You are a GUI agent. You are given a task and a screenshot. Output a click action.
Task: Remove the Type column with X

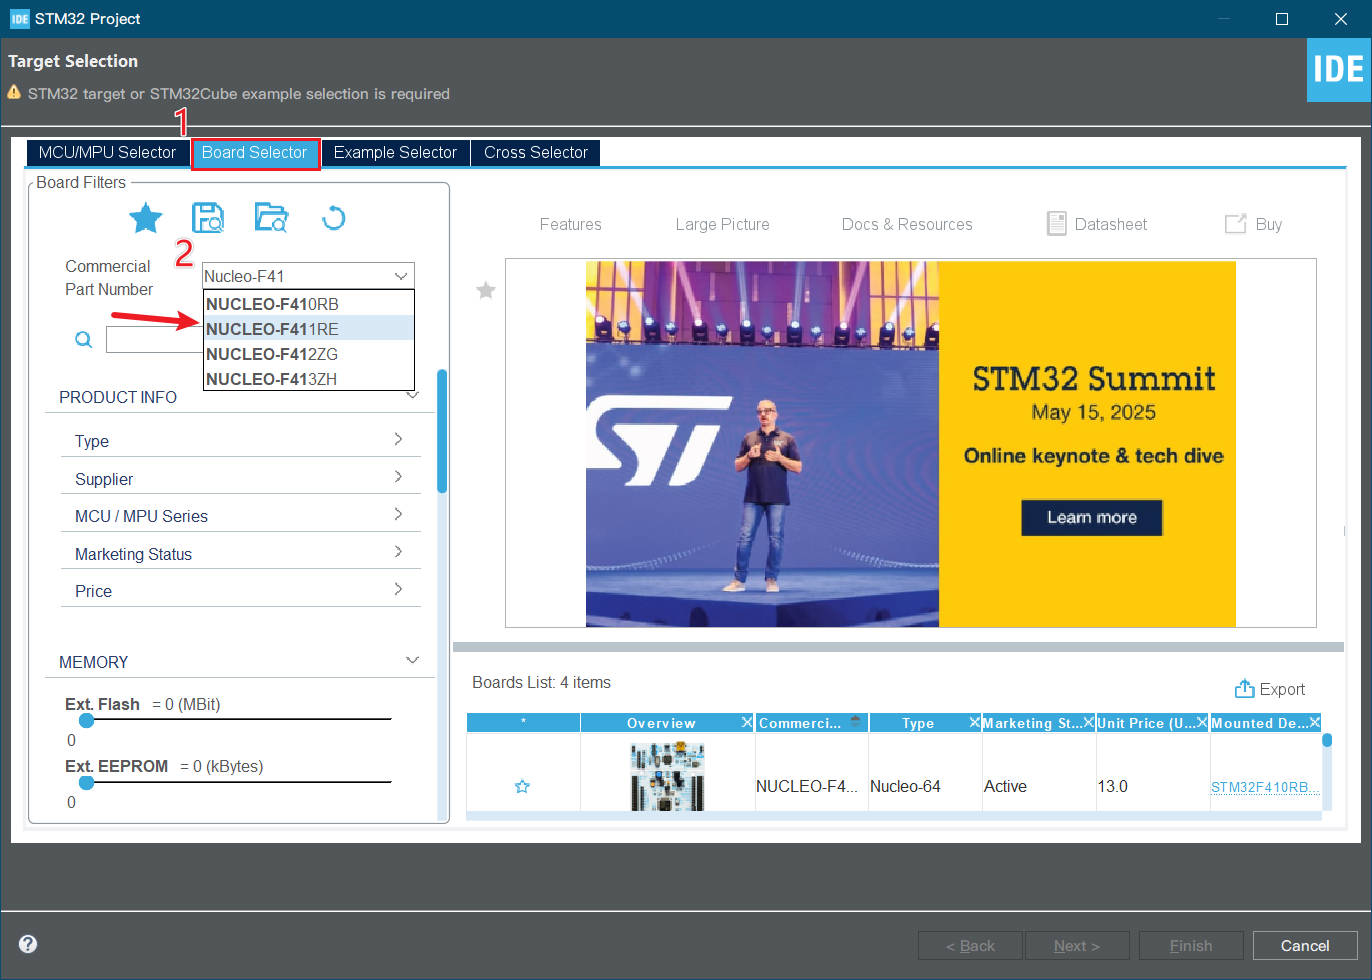tap(974, 722)
